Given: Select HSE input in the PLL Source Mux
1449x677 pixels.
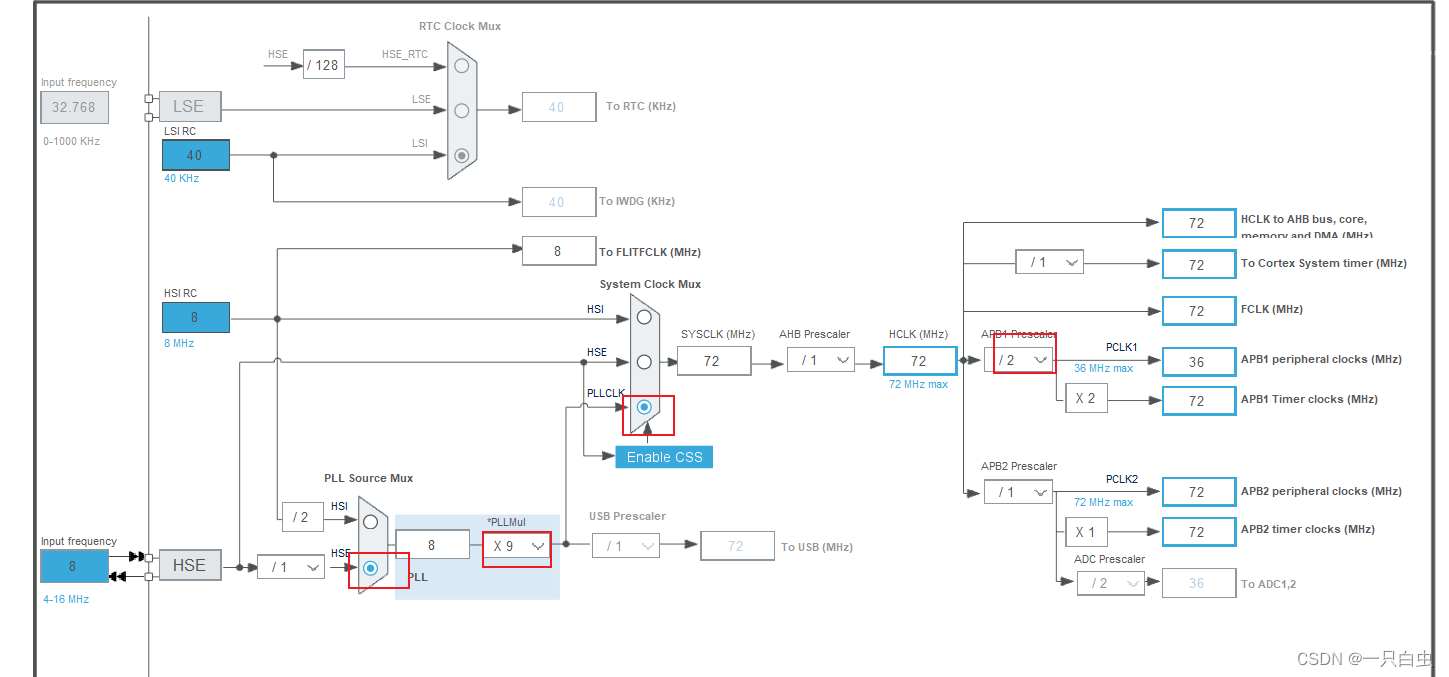Looking at the screenshot, I should (x=370, y=569).
